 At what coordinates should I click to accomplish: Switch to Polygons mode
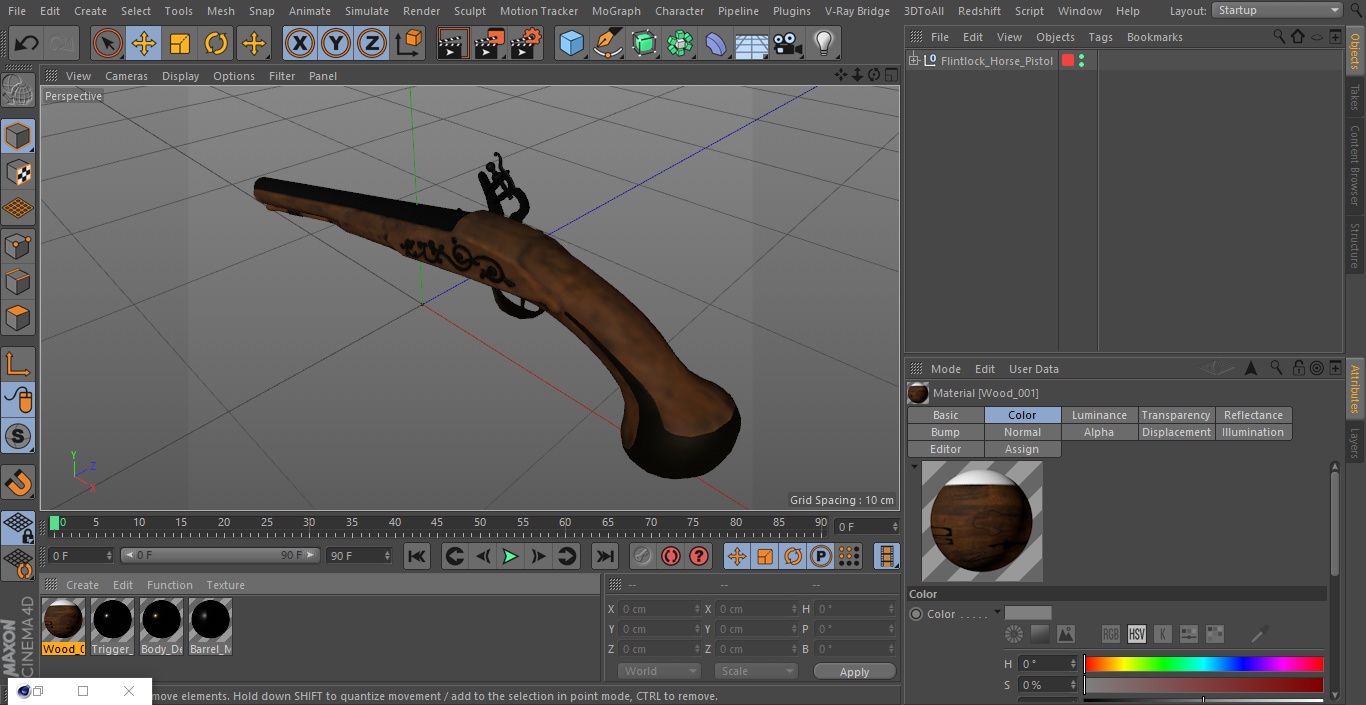point(18,319)
